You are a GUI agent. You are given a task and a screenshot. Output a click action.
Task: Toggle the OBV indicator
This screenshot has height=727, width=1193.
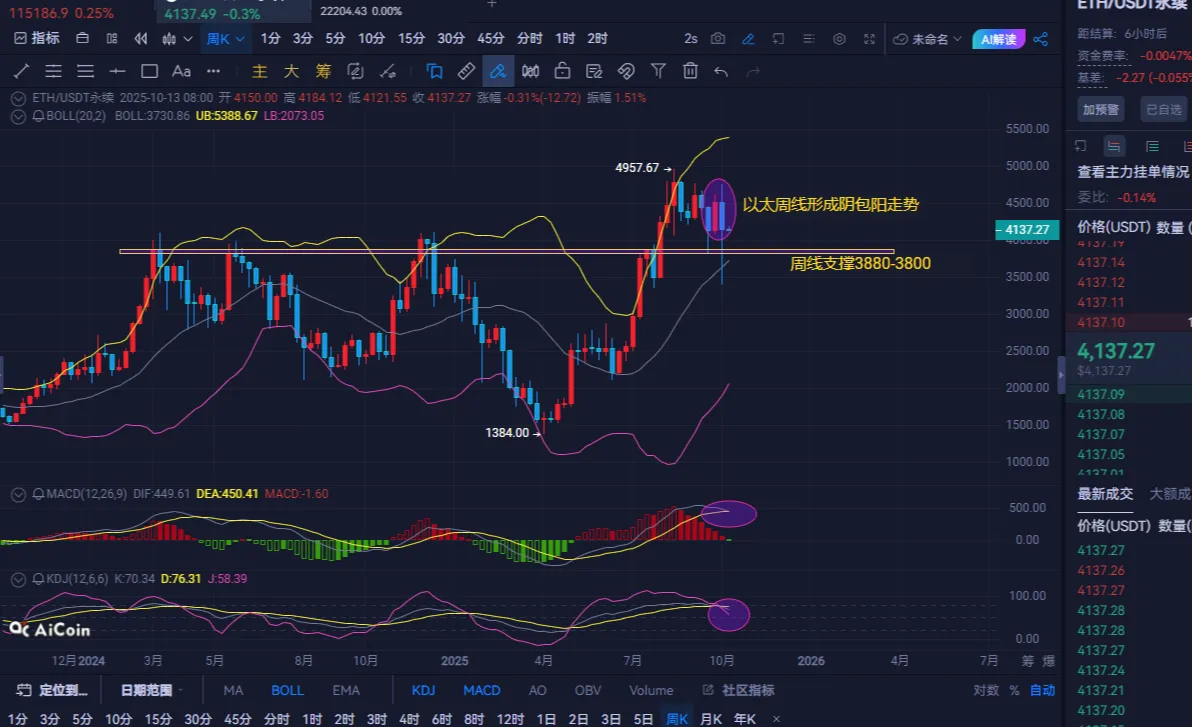587,690
